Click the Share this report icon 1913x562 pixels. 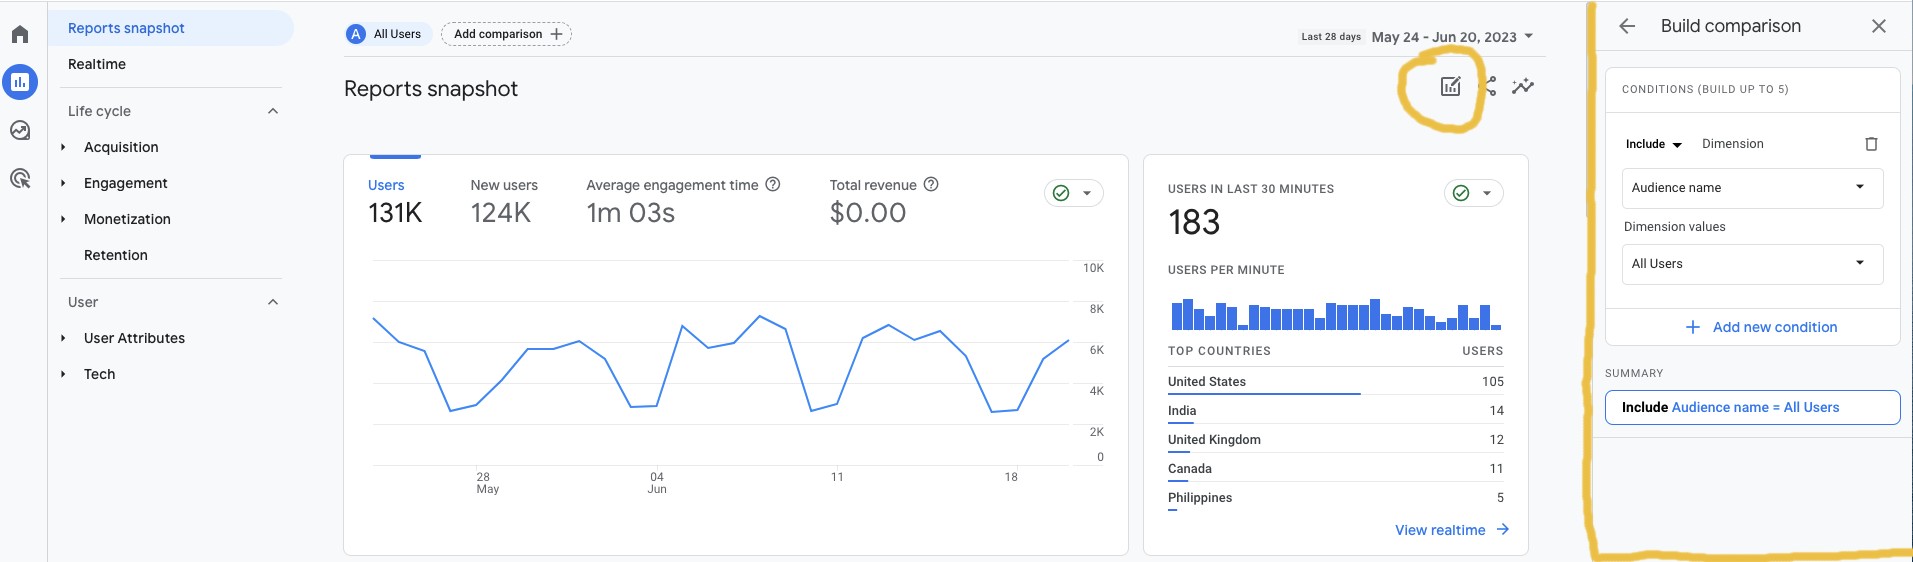[1489, 87]
